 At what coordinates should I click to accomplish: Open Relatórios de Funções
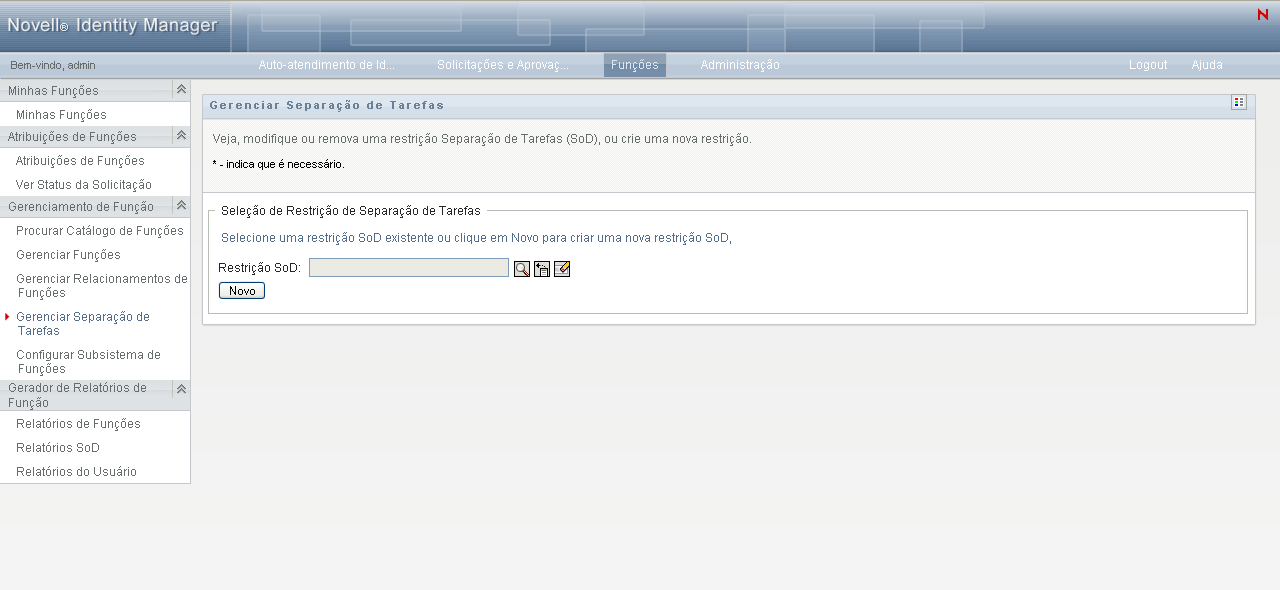pos(78,424)
